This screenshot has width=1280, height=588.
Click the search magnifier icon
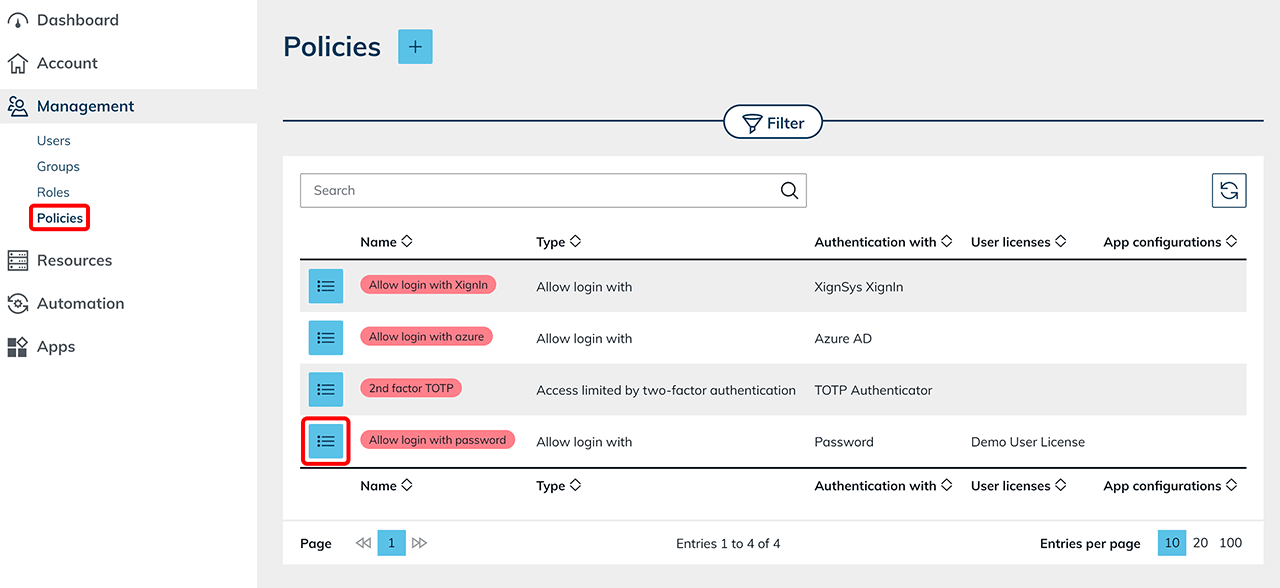click(789, 191)
